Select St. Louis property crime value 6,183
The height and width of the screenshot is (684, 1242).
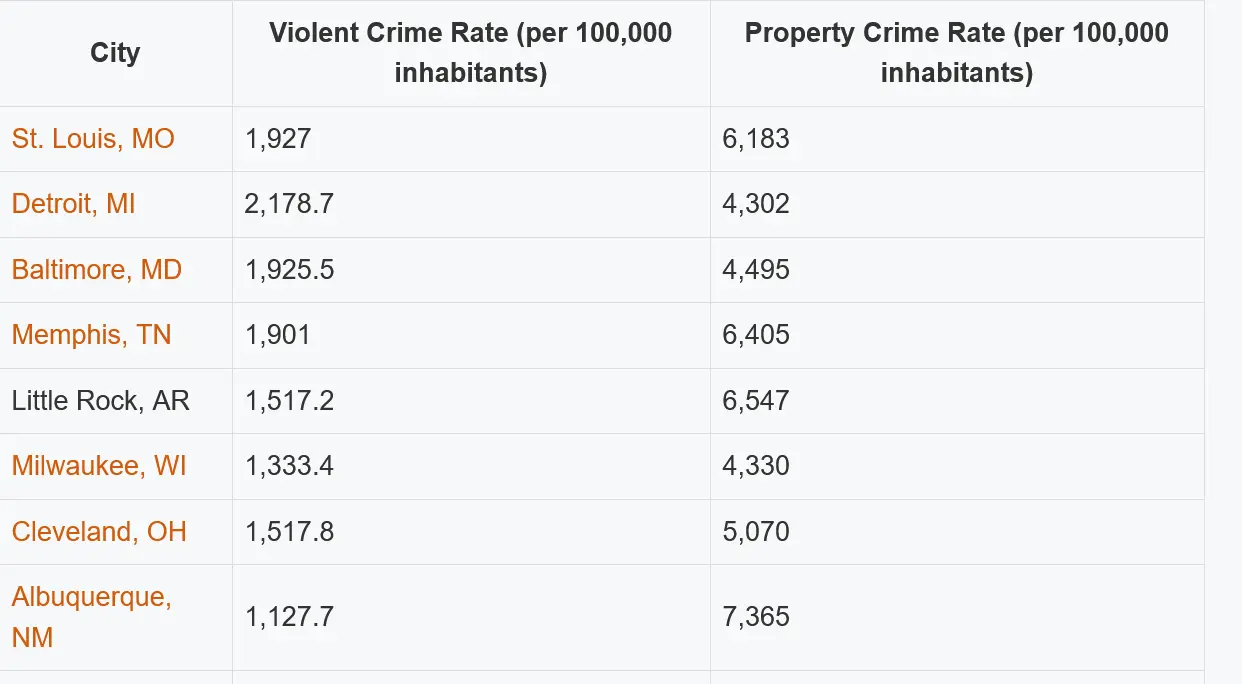pos(756,138)
